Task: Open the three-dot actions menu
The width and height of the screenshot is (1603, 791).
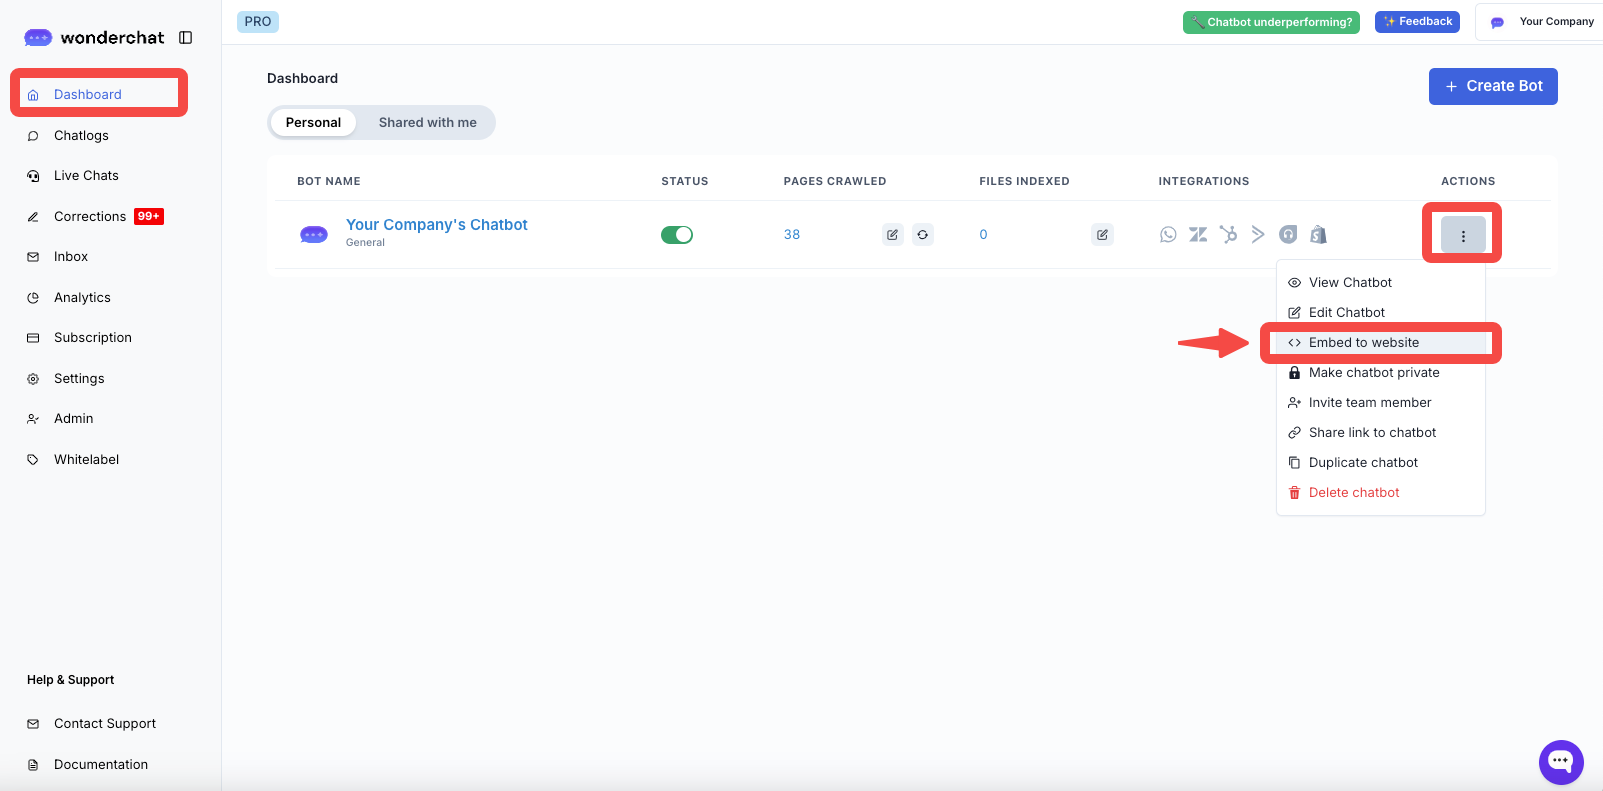Action: (x=1462, y=236)
